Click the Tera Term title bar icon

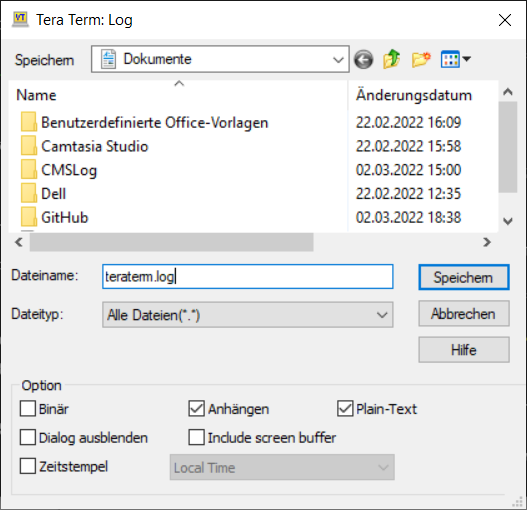coord(20,19)
